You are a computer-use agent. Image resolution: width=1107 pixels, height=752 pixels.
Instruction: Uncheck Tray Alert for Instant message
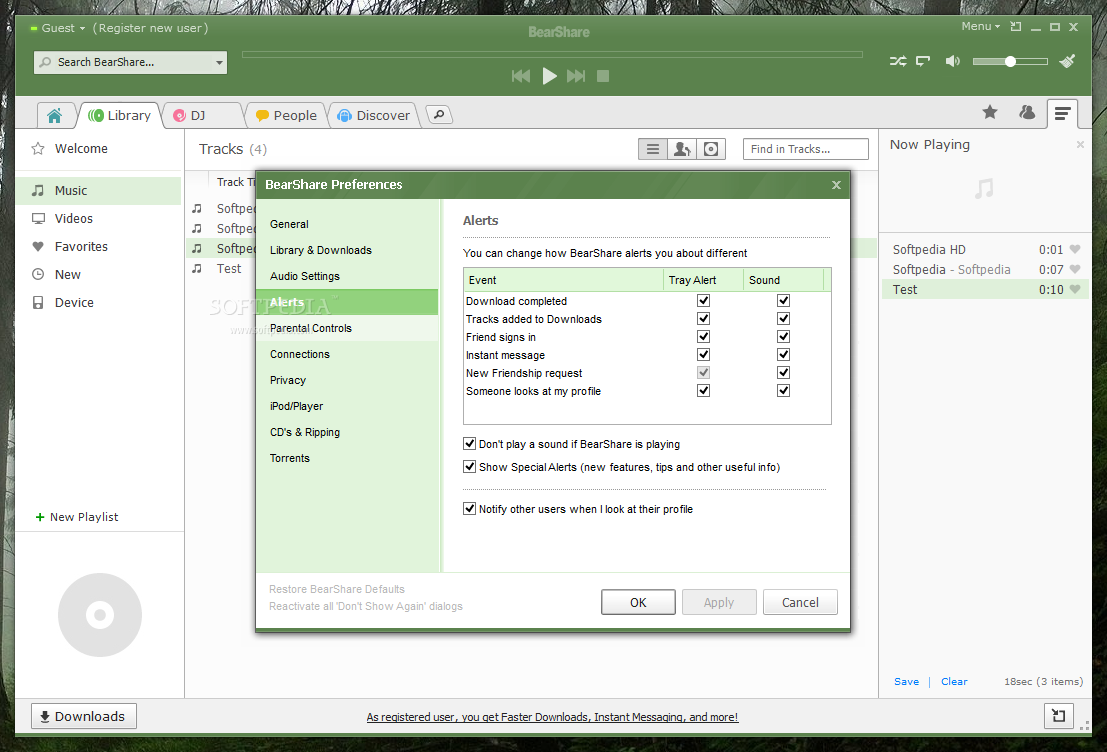pyautogui.click(x=703, y=354)
